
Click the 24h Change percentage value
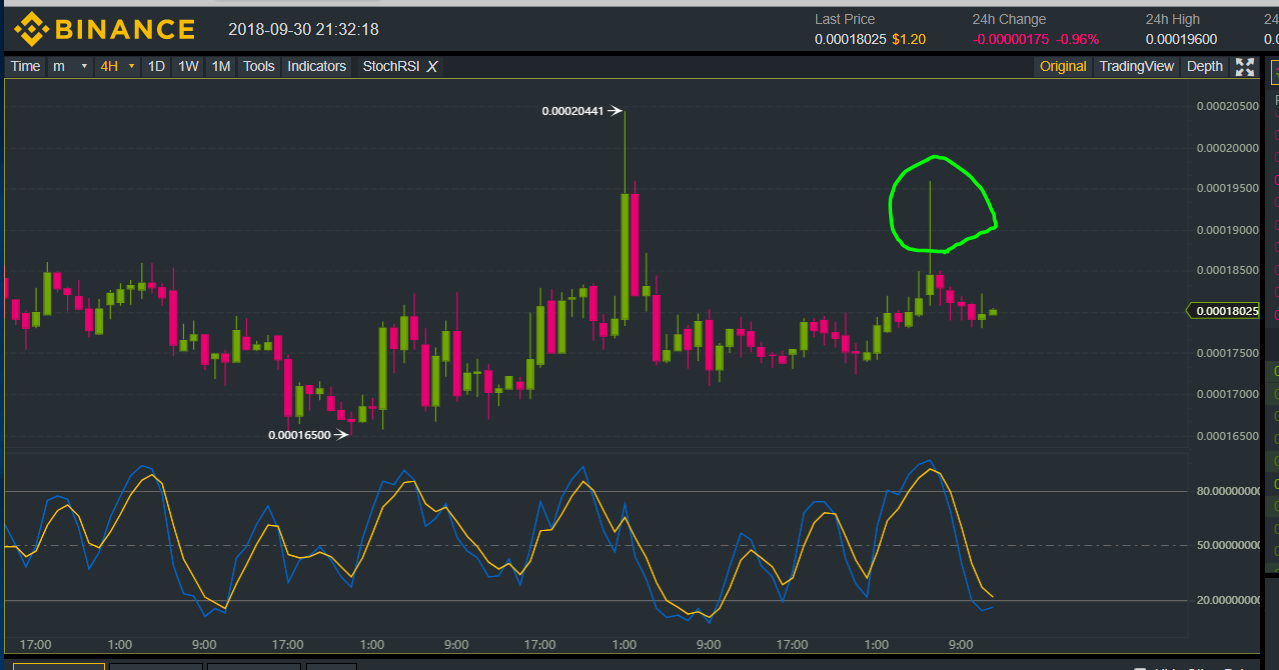point(1080,39)
